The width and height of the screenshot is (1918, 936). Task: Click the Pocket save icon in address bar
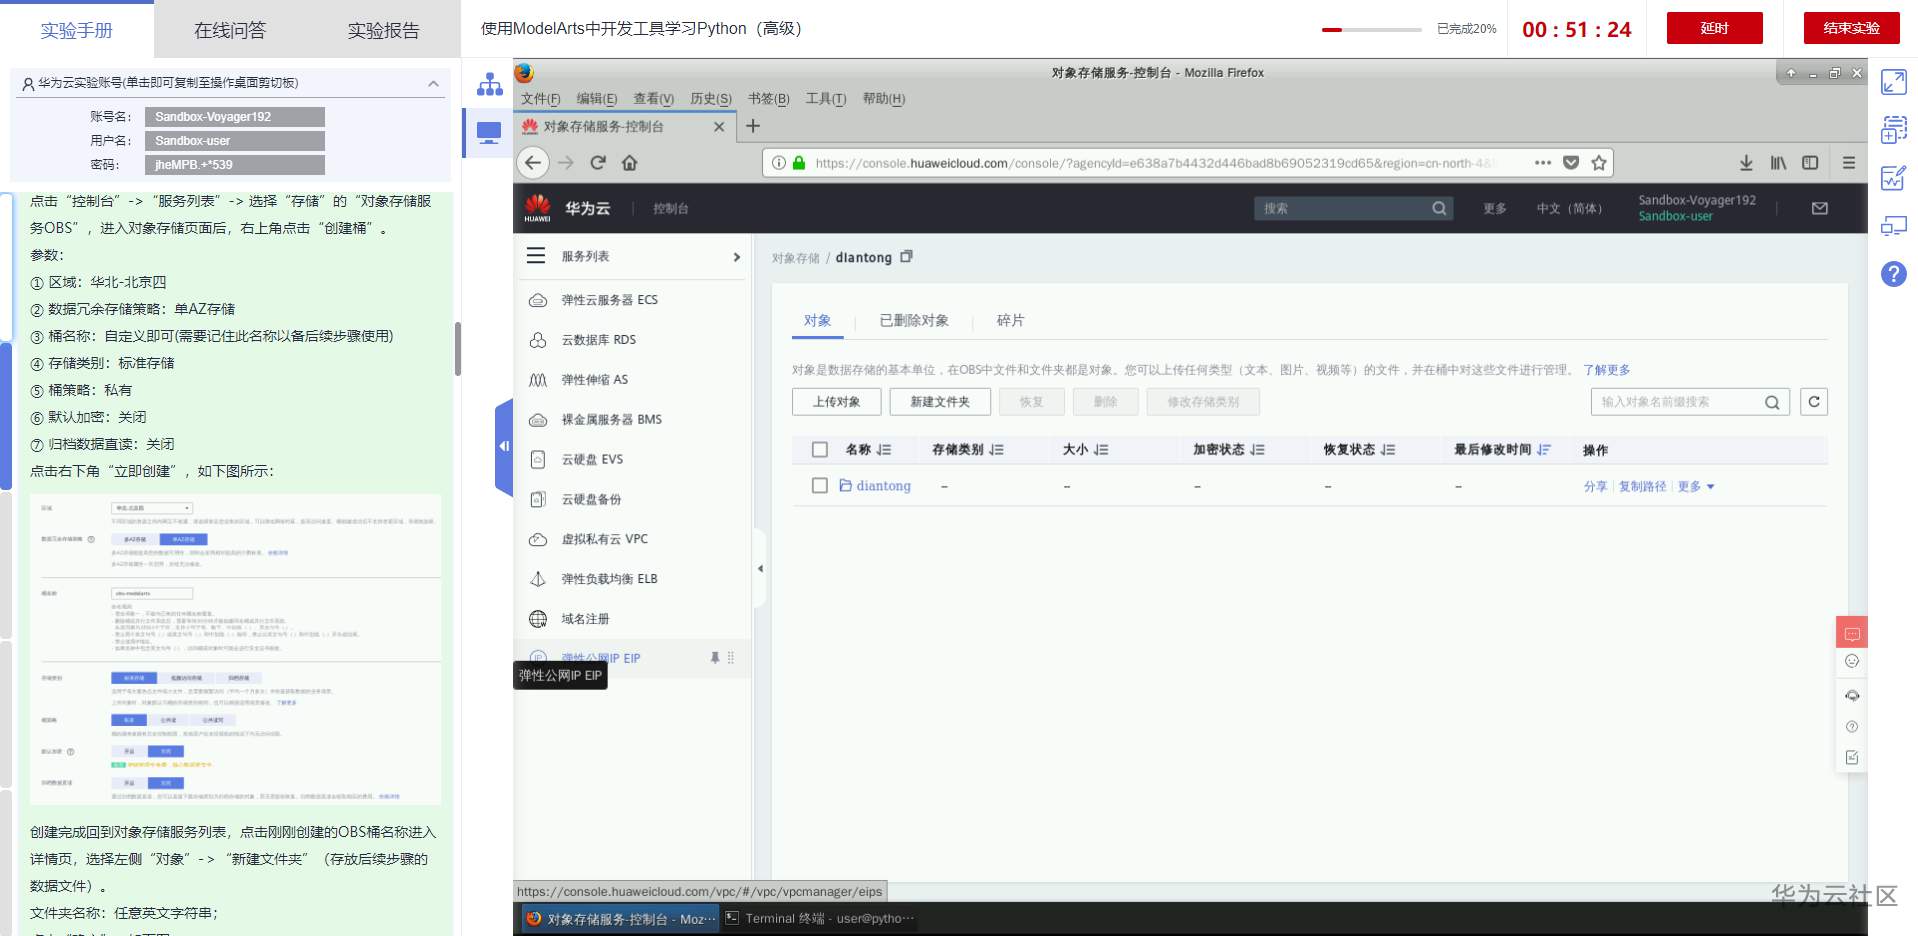pyautogui.click(x=1571, y=163)
